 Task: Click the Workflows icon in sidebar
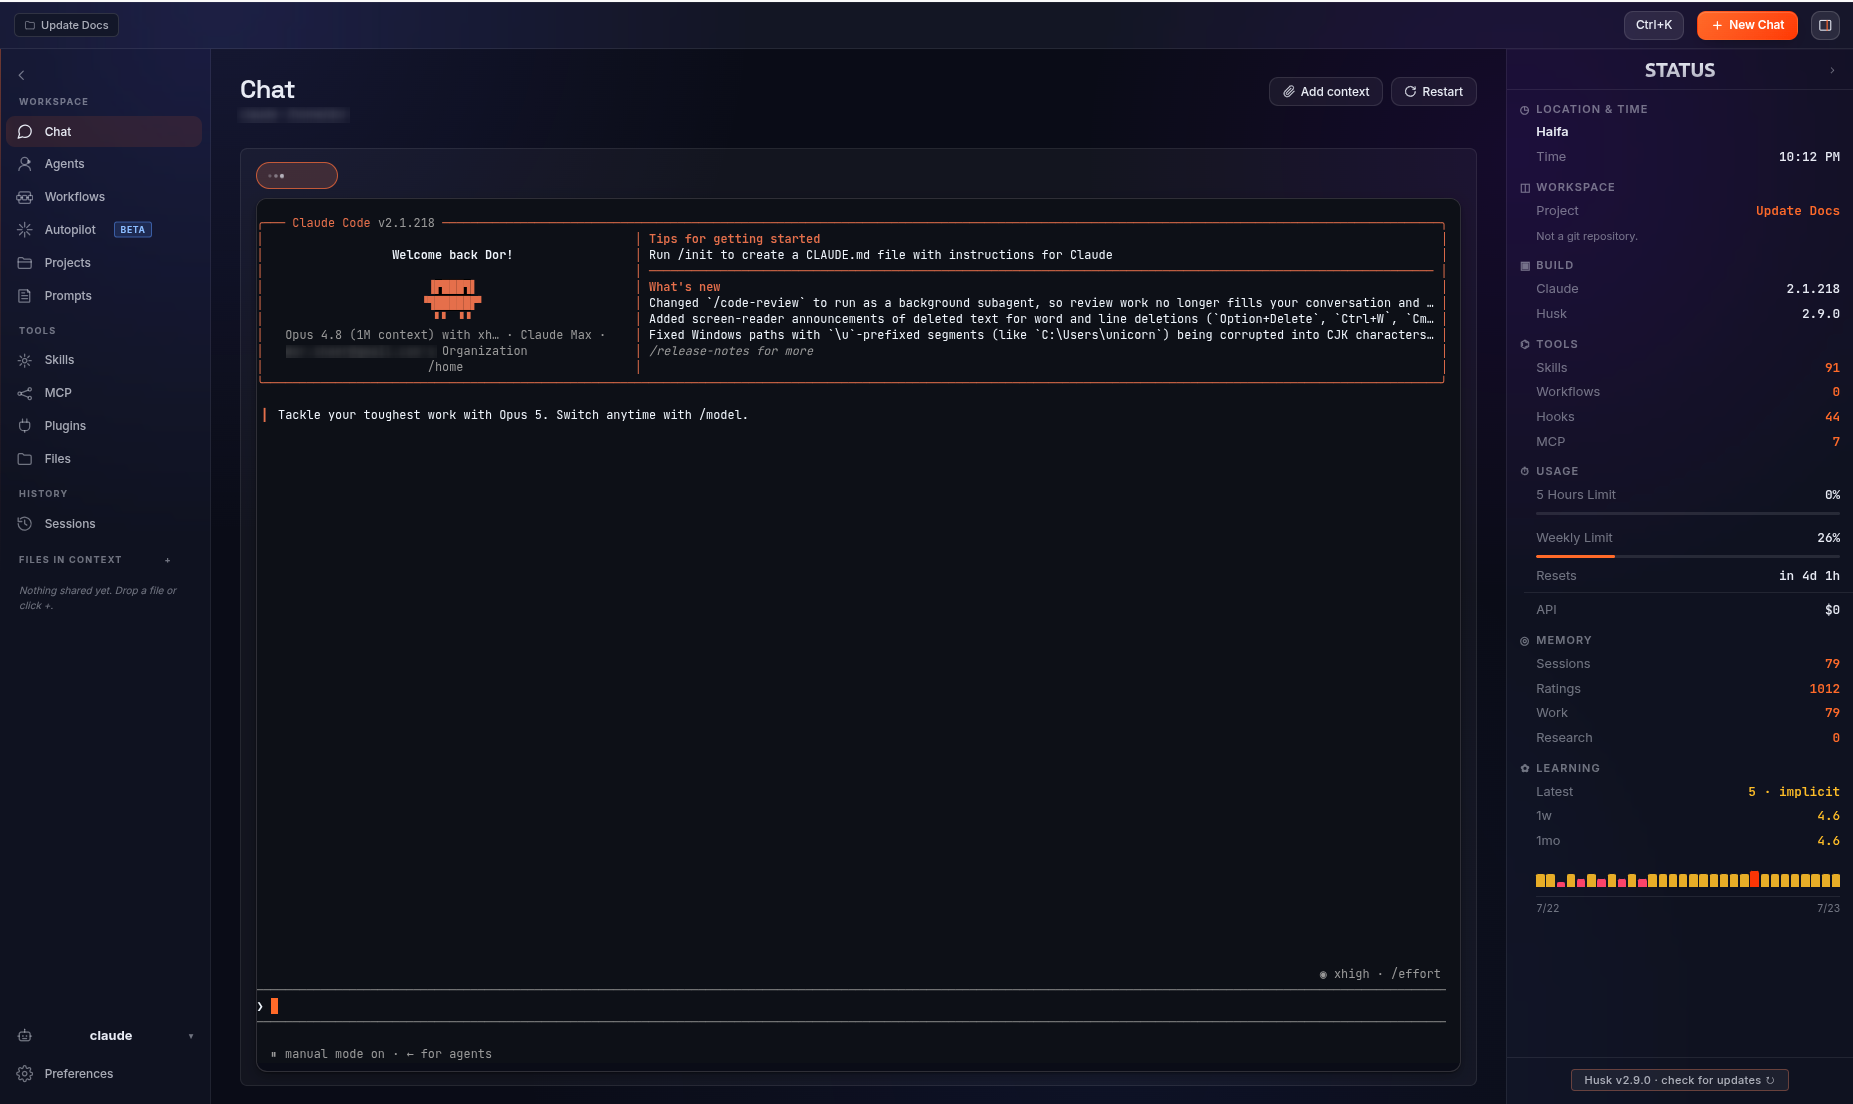coord(25,197)
